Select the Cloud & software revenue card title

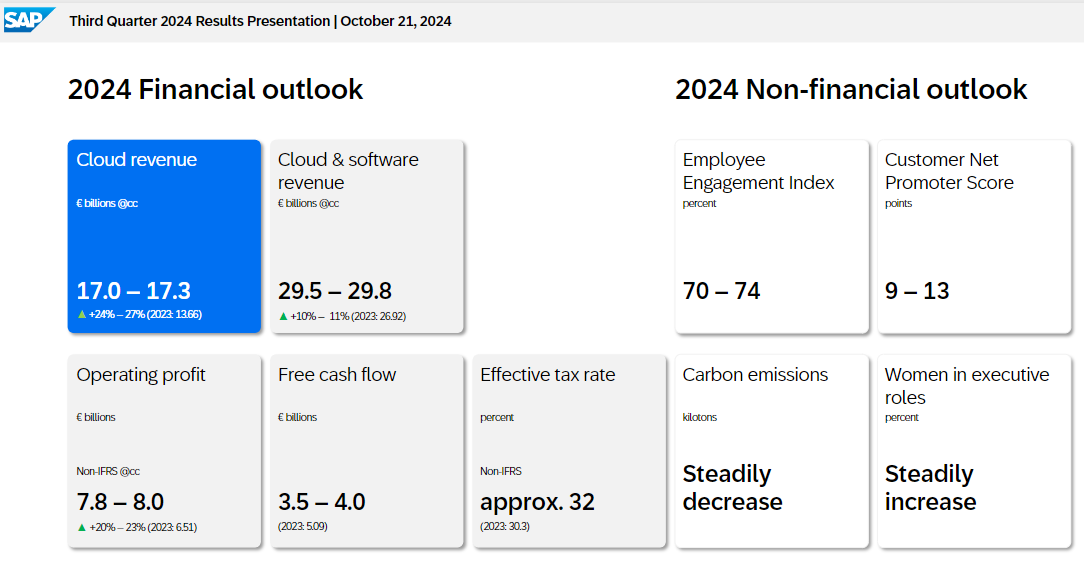pos(348,171)
